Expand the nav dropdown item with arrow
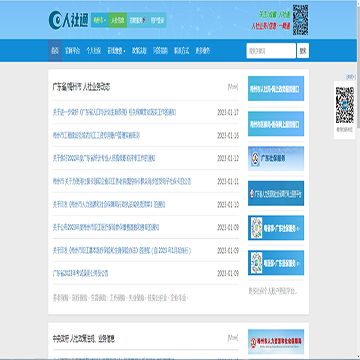Image resolution: width=360 pixels, height=360 pixels. pyautogui.click(x=116, y=51)
